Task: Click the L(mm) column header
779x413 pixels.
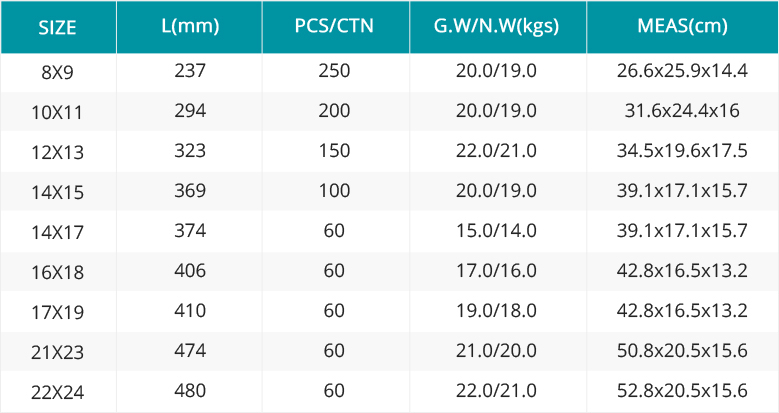Action: tap(189, 27)
